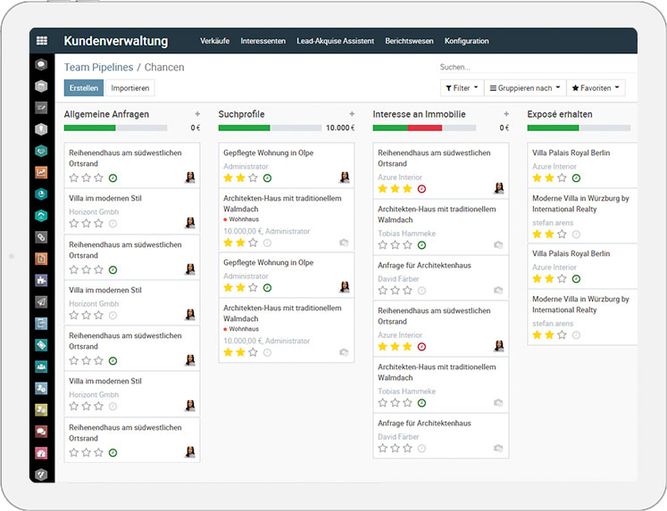Open the orange document sidebar icon
The image size is (667, 511).
(x=41, y=259)
